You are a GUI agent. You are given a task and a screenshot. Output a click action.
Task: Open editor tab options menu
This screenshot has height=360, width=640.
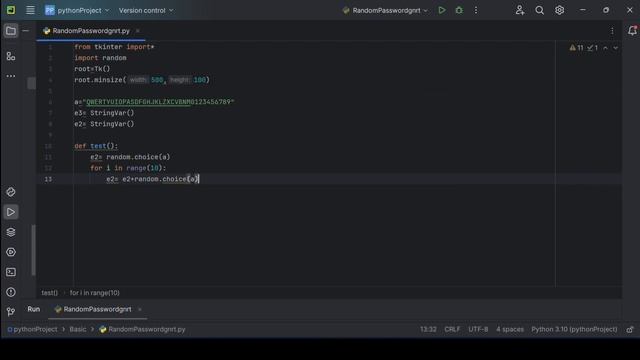612,31
